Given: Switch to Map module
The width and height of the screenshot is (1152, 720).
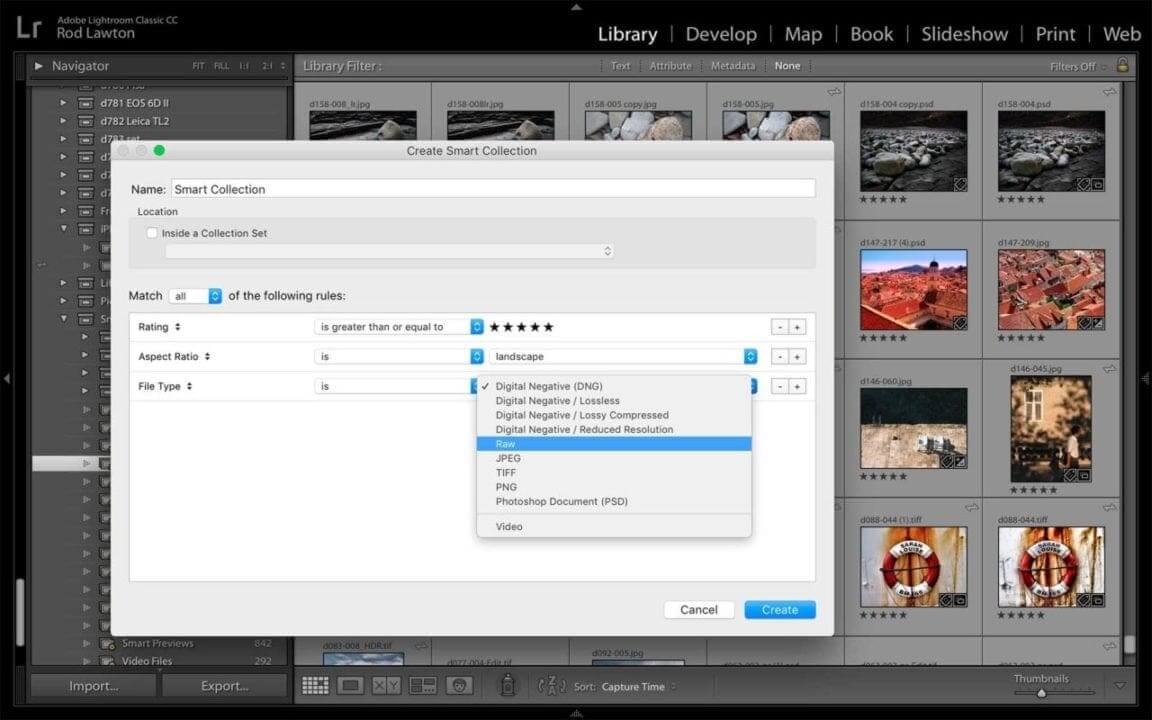Looking at the screenshot, I should pyautogui.click(x=803, y=35).
